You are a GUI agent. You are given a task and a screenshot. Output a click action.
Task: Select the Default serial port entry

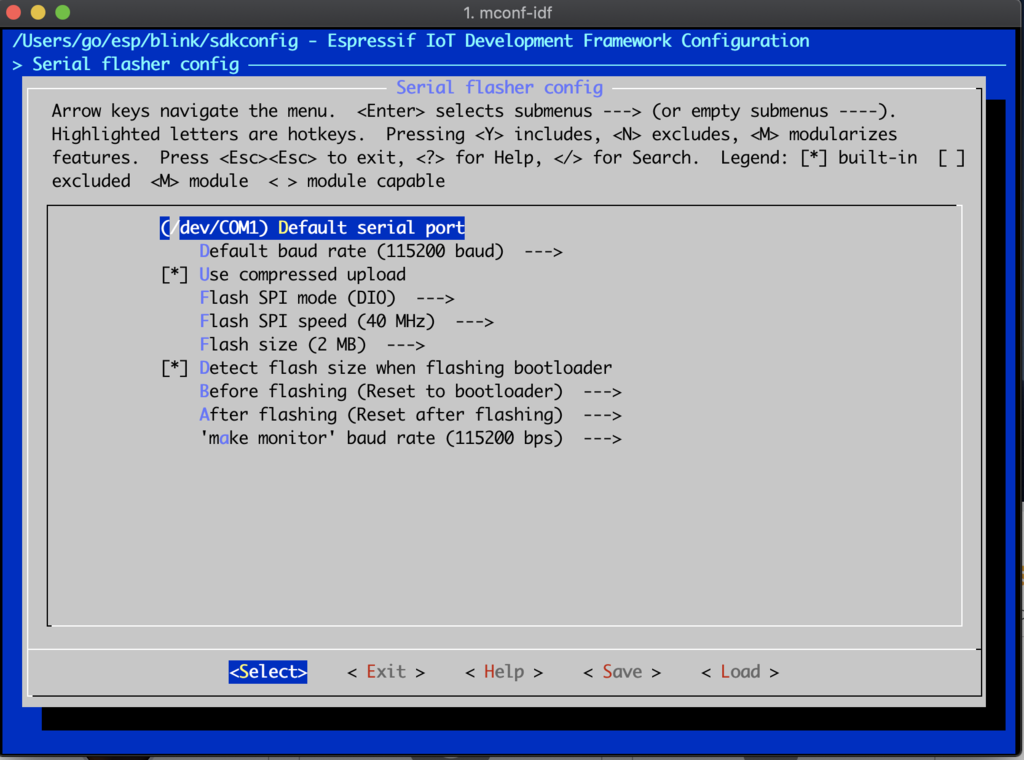tap(312, 227)
